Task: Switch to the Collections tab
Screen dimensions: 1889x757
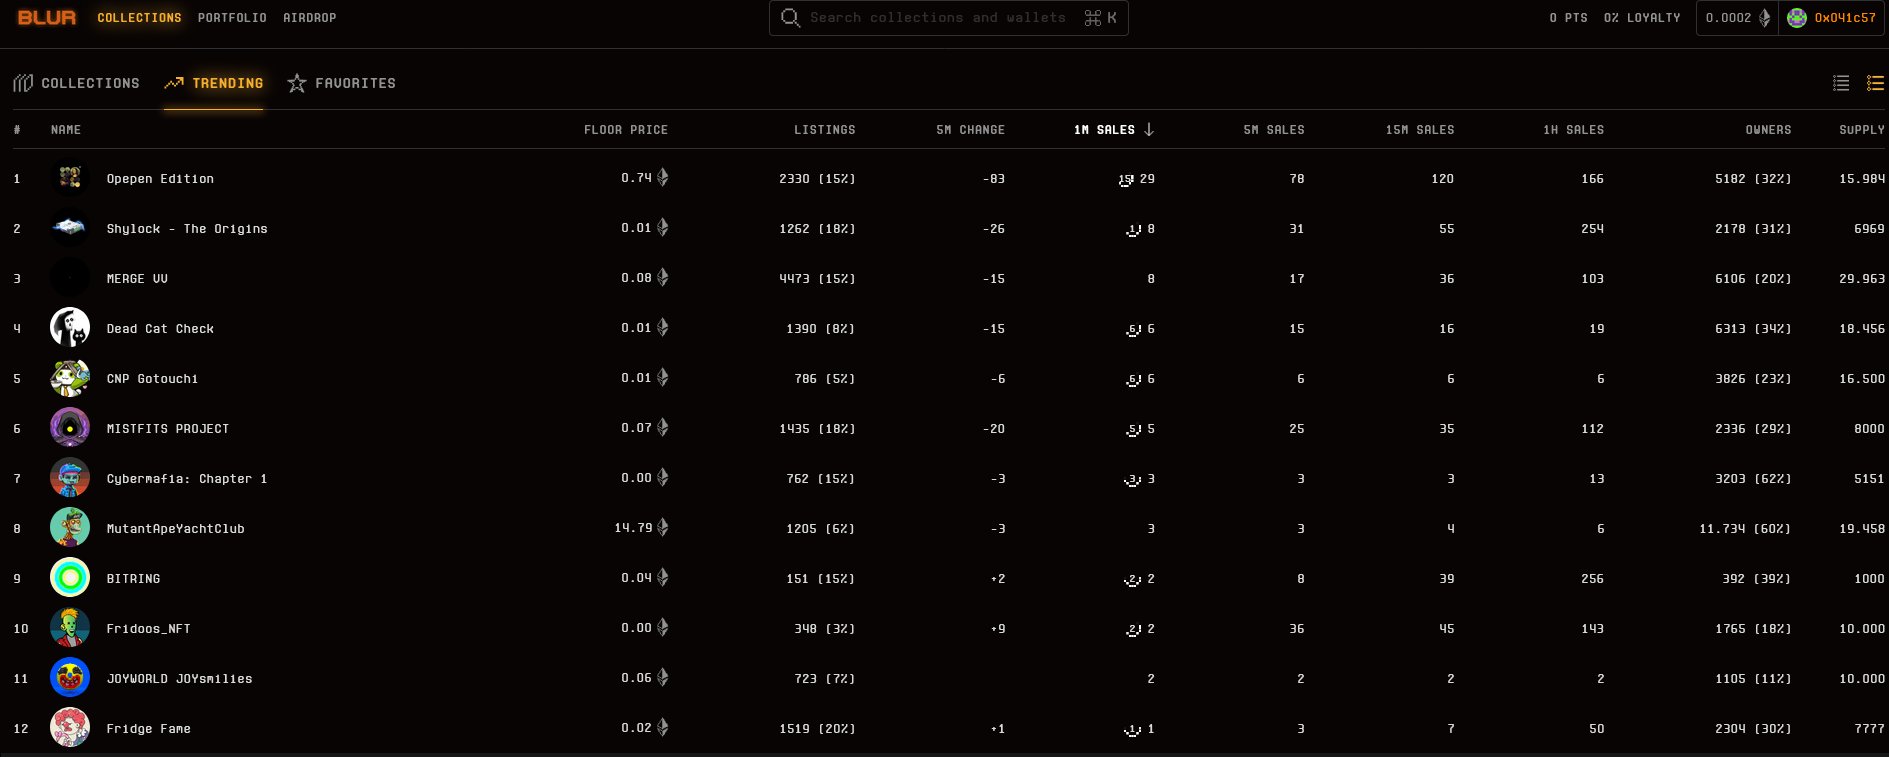Action: tap(76, 83)
